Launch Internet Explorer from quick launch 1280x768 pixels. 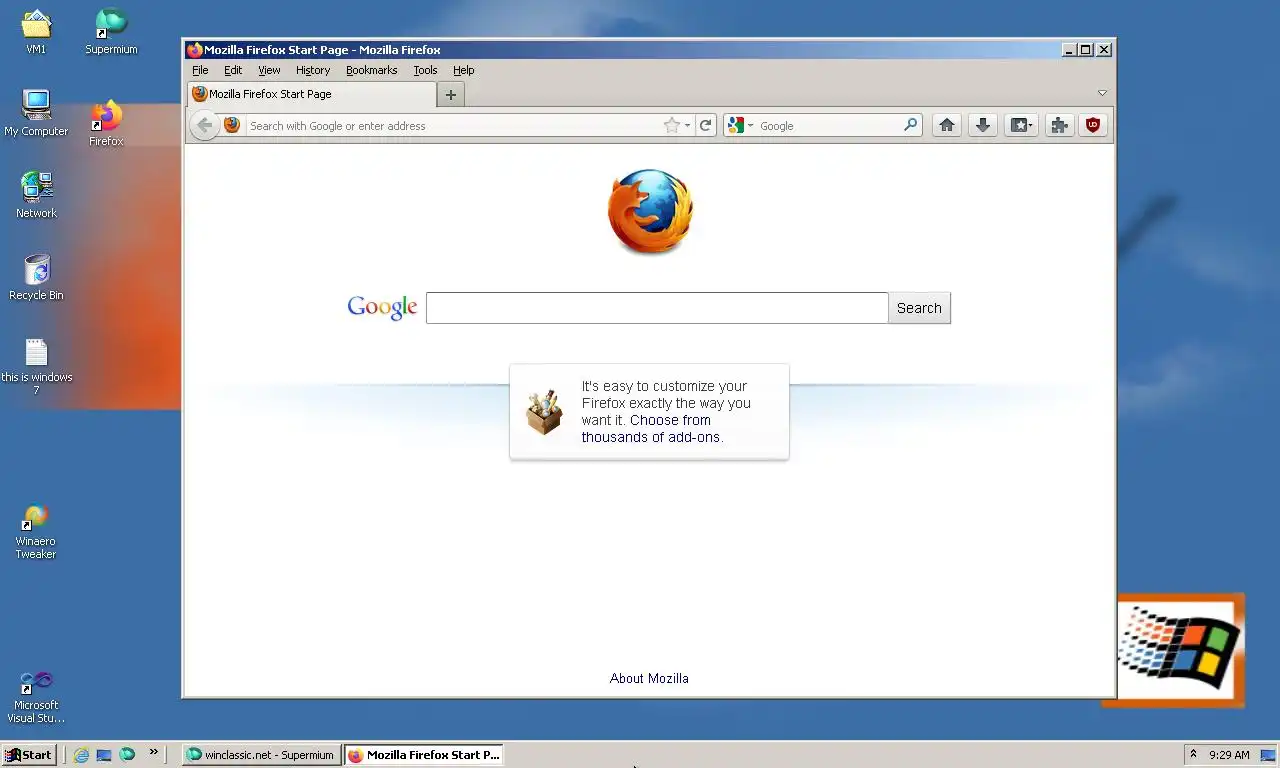click(81, 755)
